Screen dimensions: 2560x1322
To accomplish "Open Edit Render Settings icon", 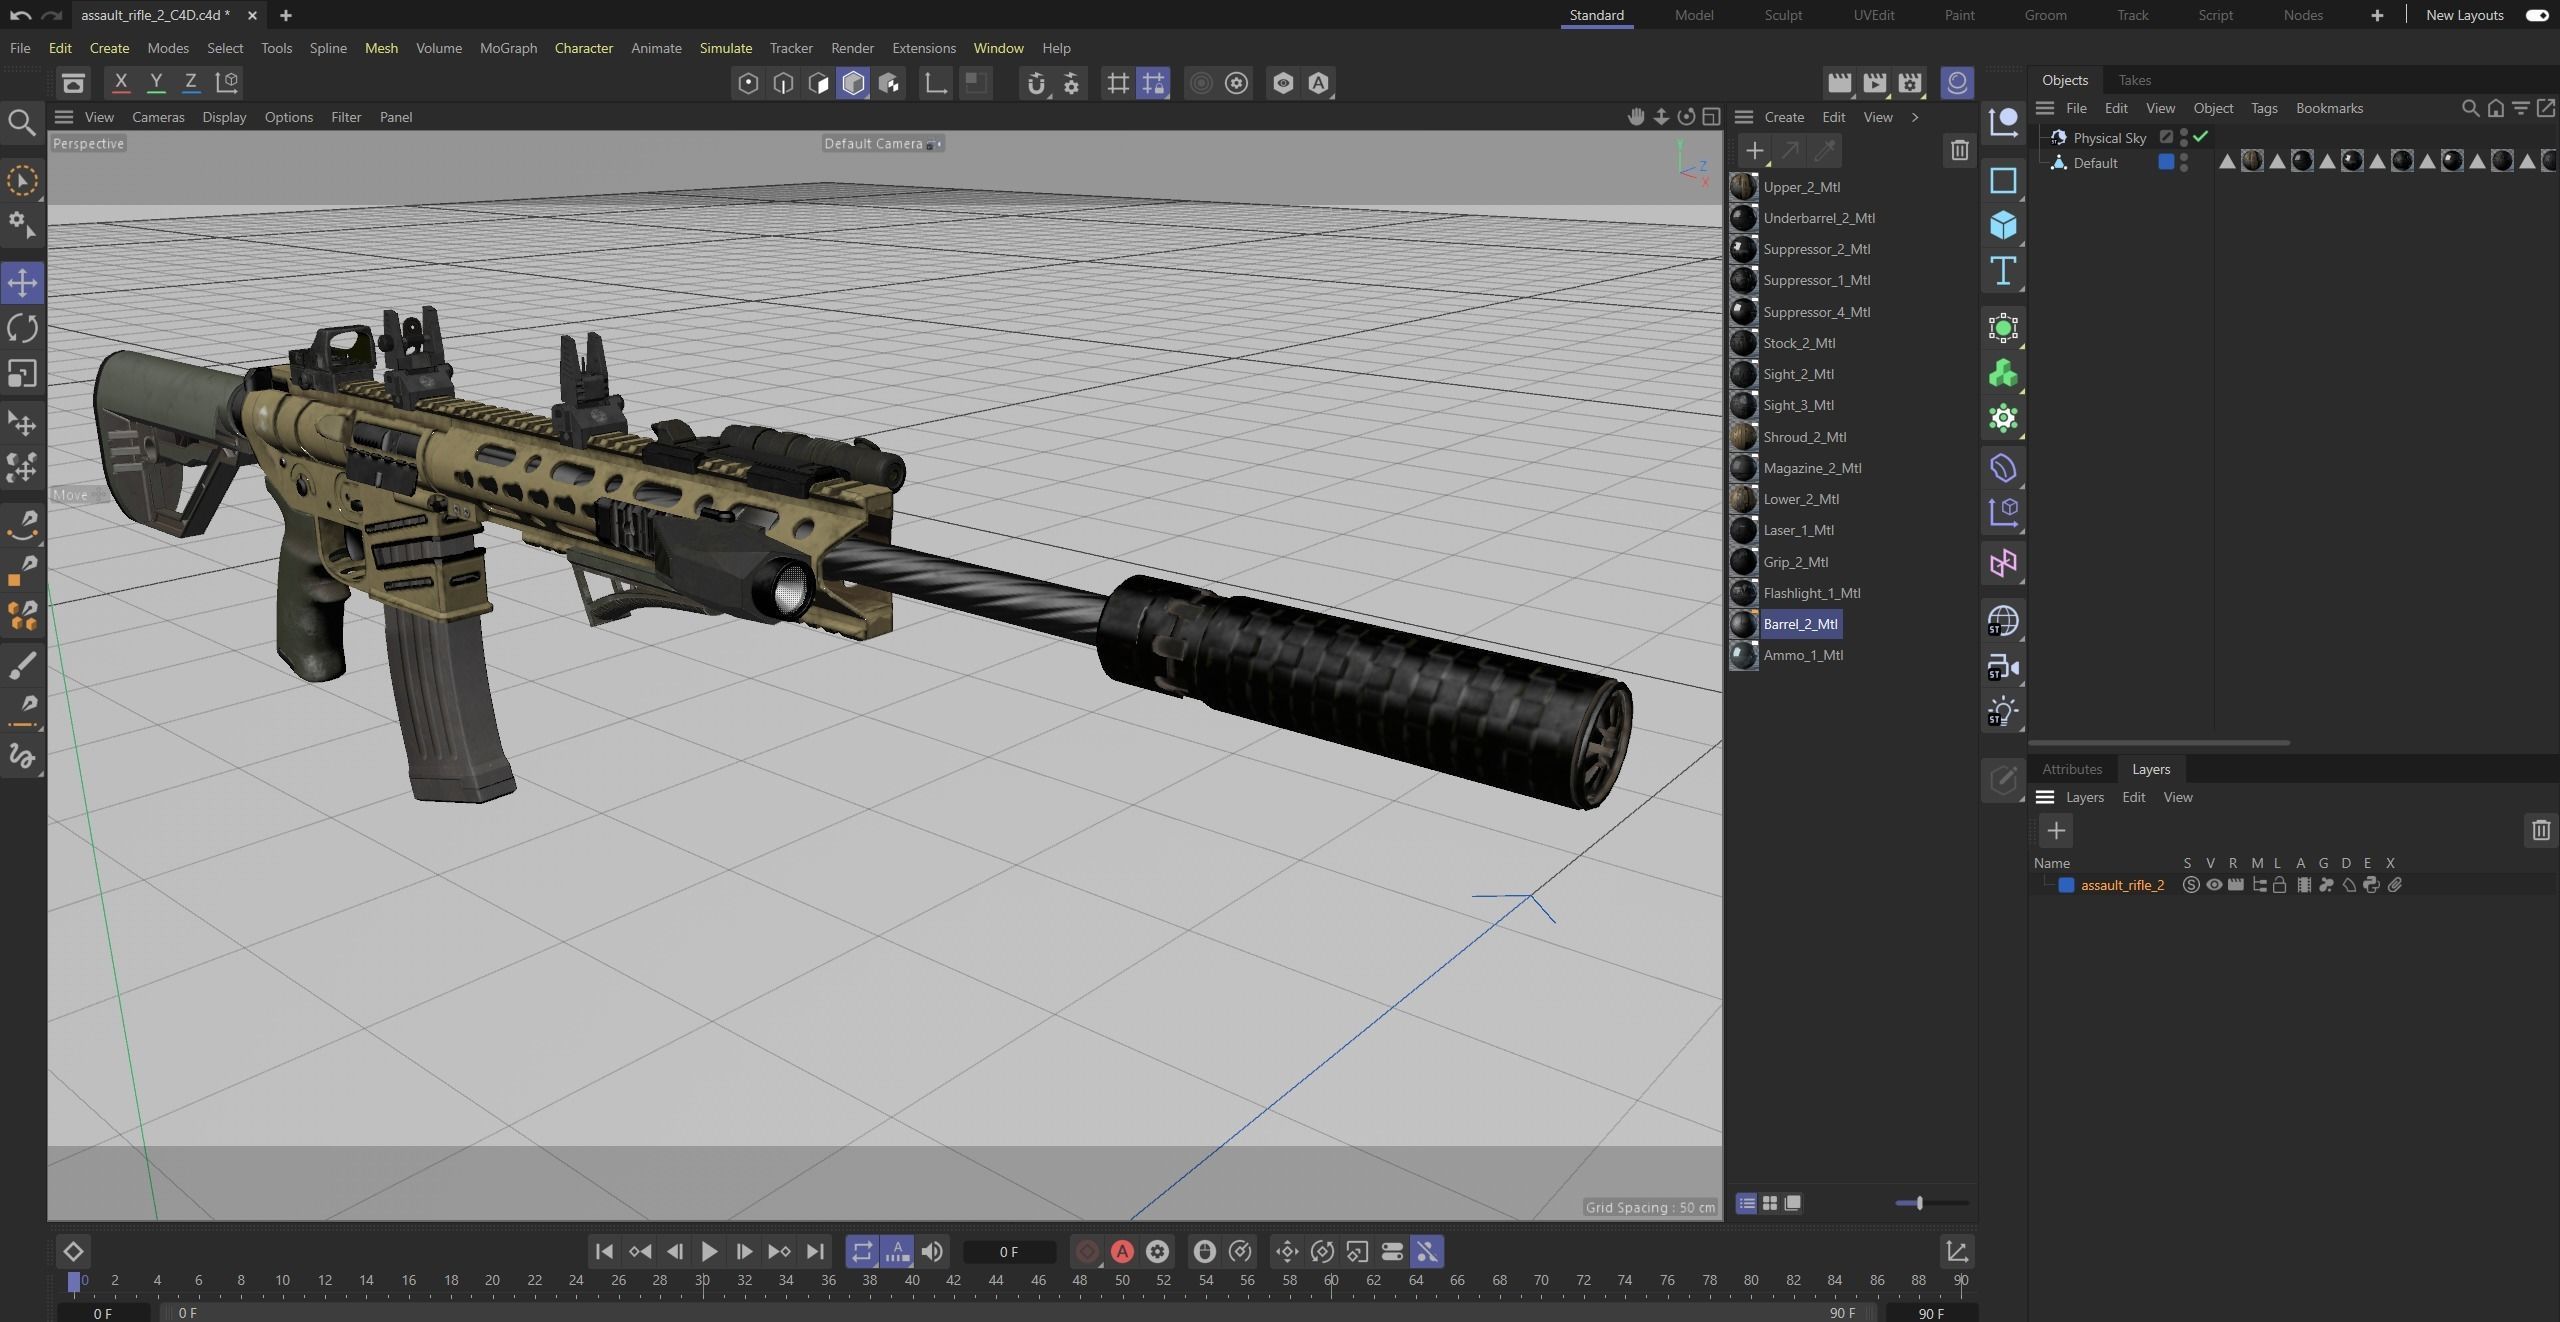I will (x=1911, y=83).
